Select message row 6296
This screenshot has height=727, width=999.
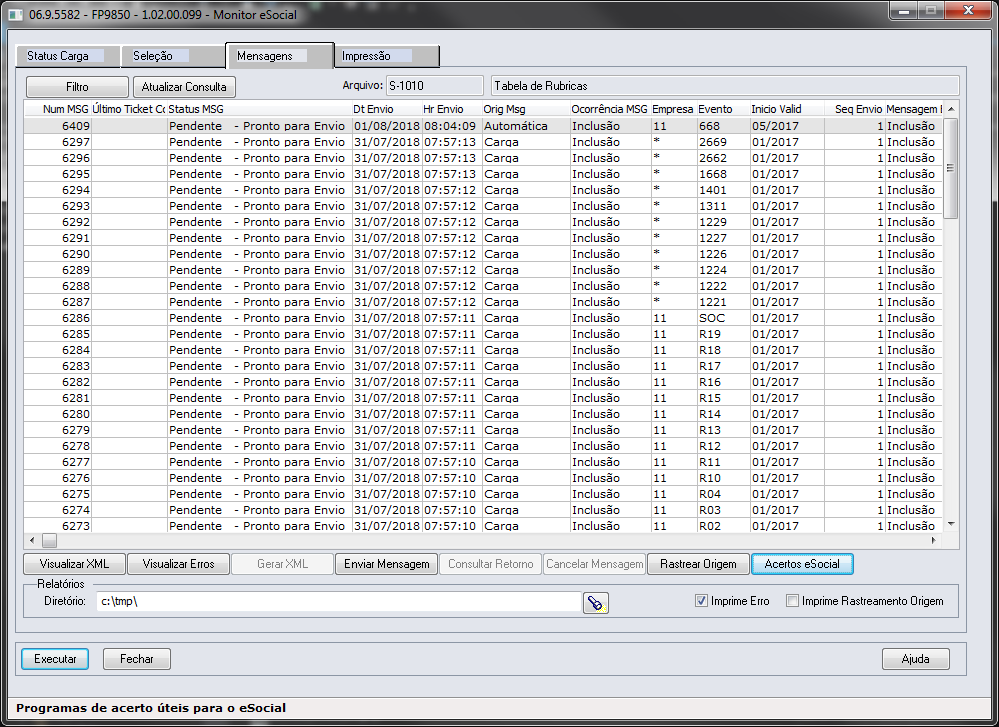(x=483, y=158)
